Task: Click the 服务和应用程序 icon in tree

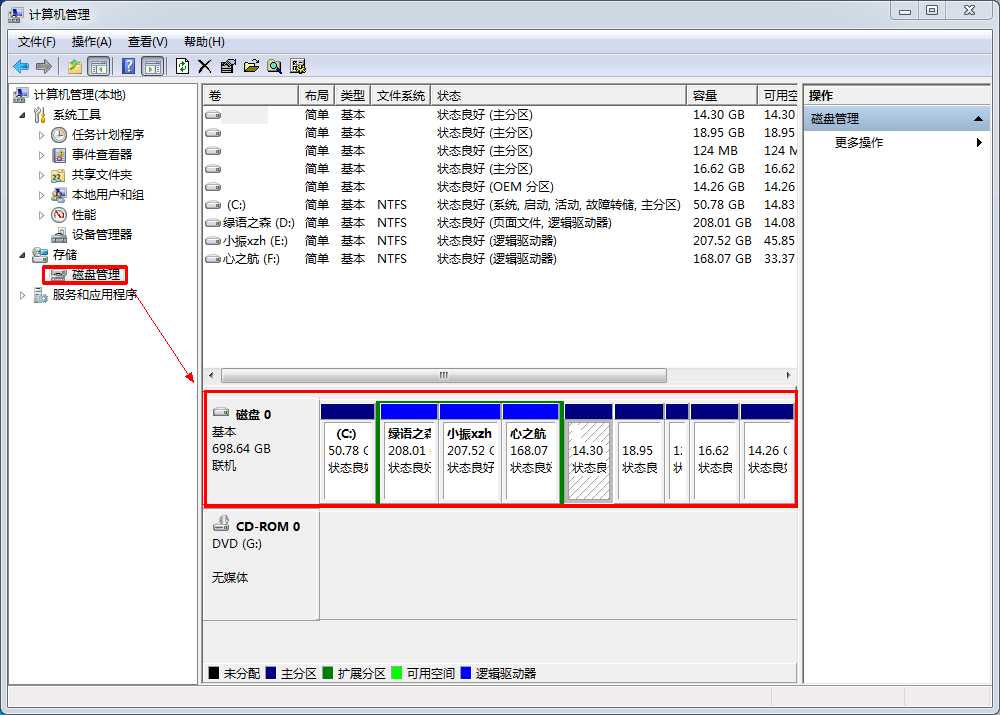Action: coord(40,295)
